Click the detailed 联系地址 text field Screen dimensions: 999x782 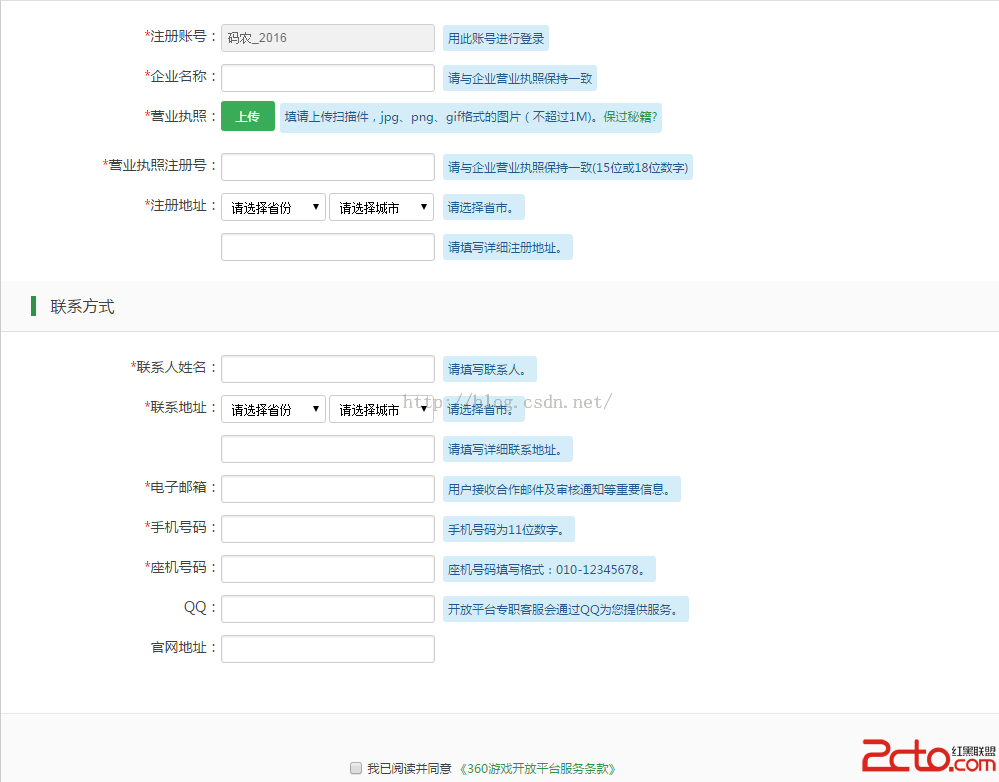point(327,449)
